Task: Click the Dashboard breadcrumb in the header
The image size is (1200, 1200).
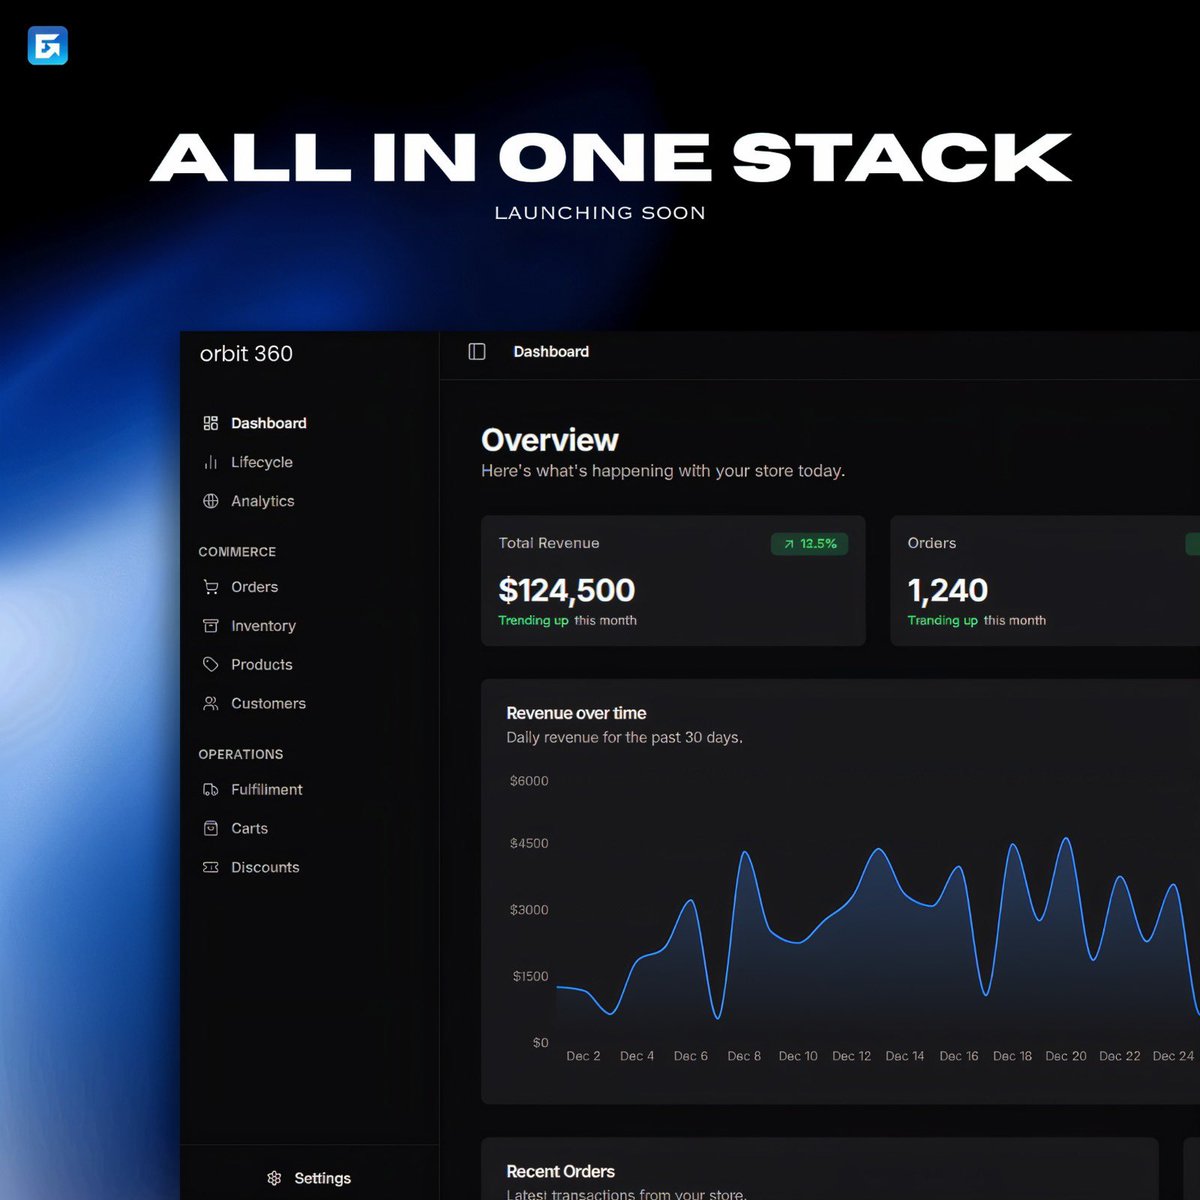Action: (551, 352)
